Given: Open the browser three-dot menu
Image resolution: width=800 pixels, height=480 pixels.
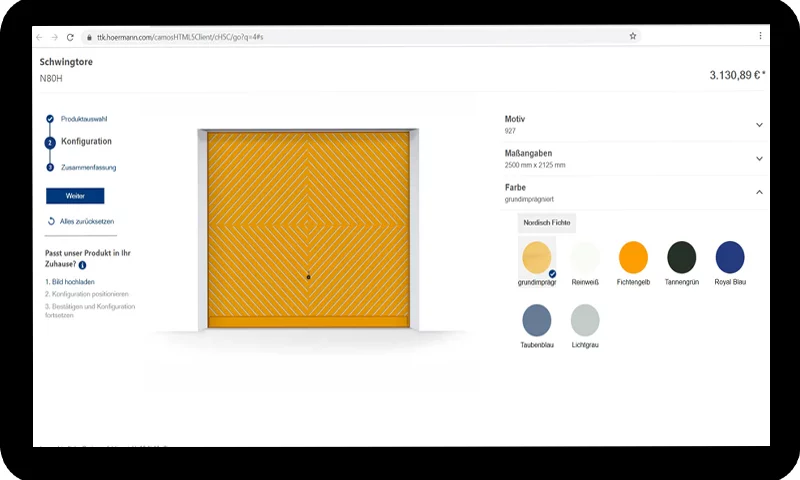Looking at the screenshot, I should pyautogui.click(x=760, y=36).
